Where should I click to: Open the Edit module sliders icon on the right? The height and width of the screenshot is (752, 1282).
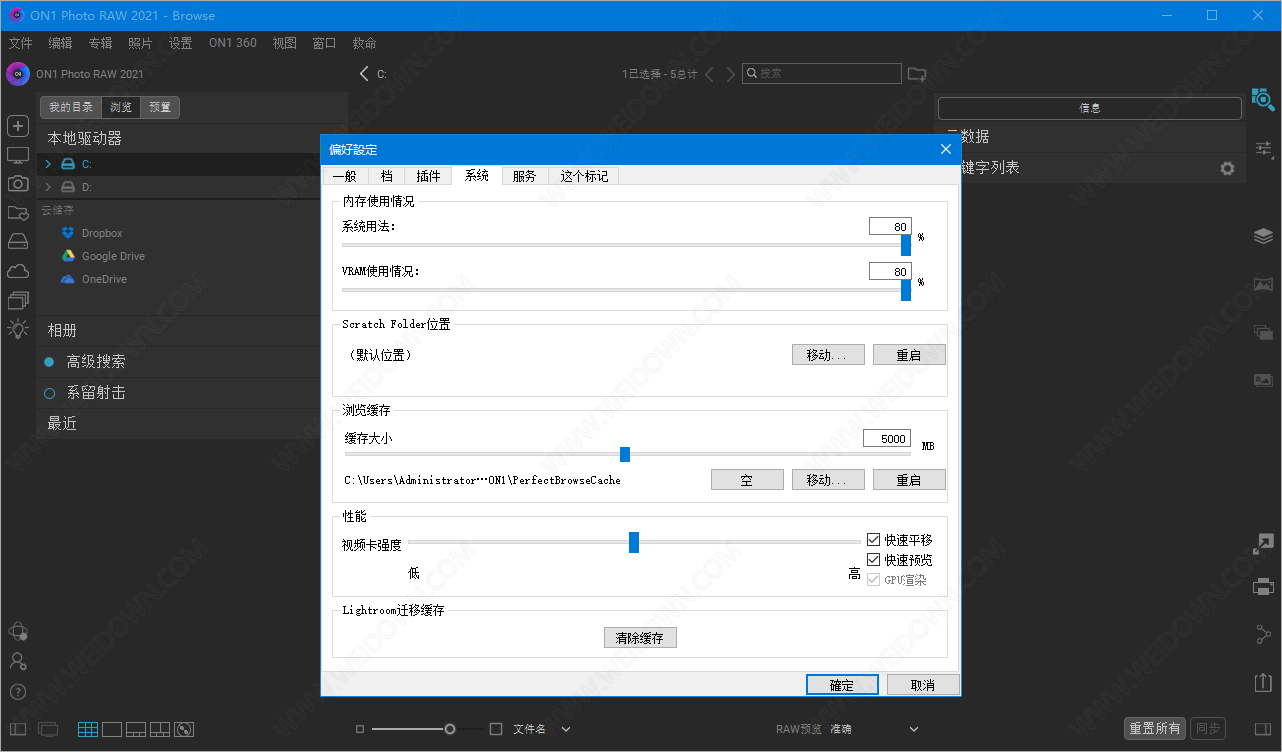(1264, 148)
